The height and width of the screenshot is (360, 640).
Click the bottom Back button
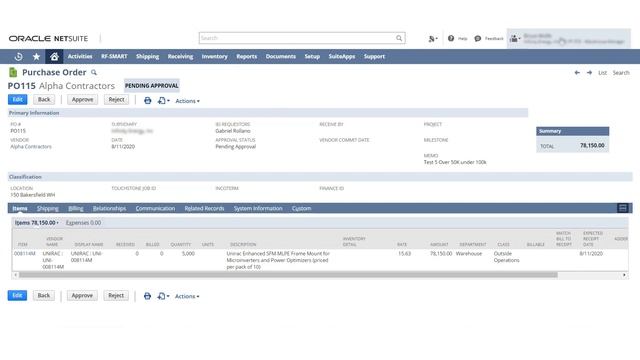tap(44, 295)
